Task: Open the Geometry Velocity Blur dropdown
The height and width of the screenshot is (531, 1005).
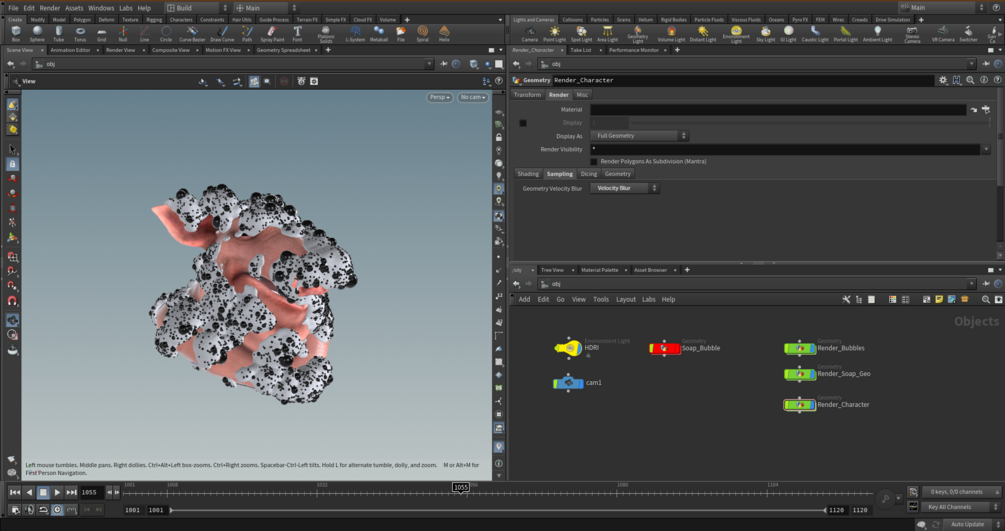Action: [x=624, y=189]
